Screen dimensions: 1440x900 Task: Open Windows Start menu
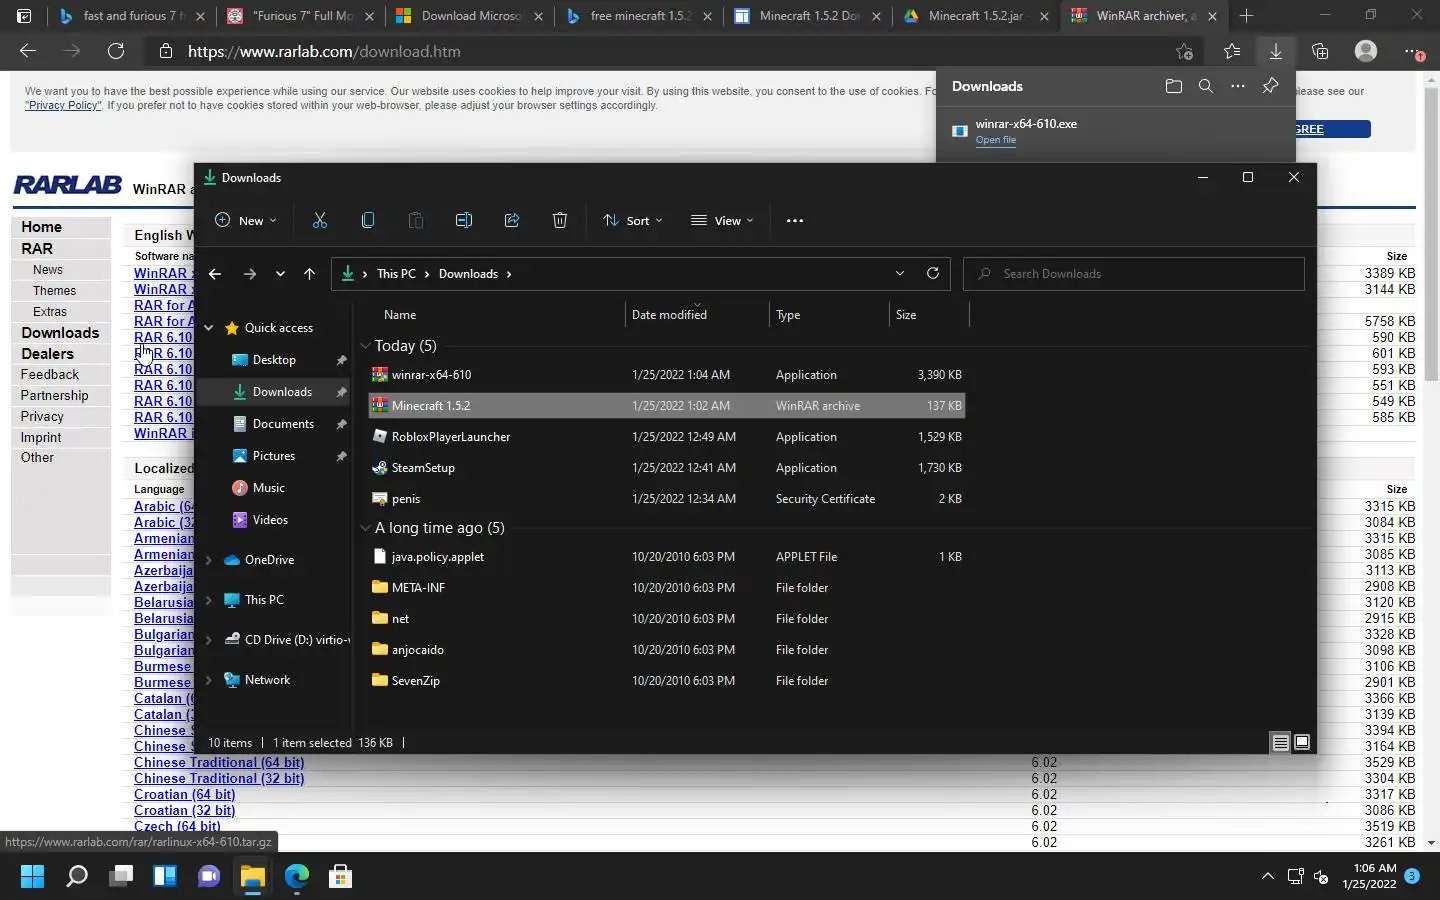(x=32, y=877)
